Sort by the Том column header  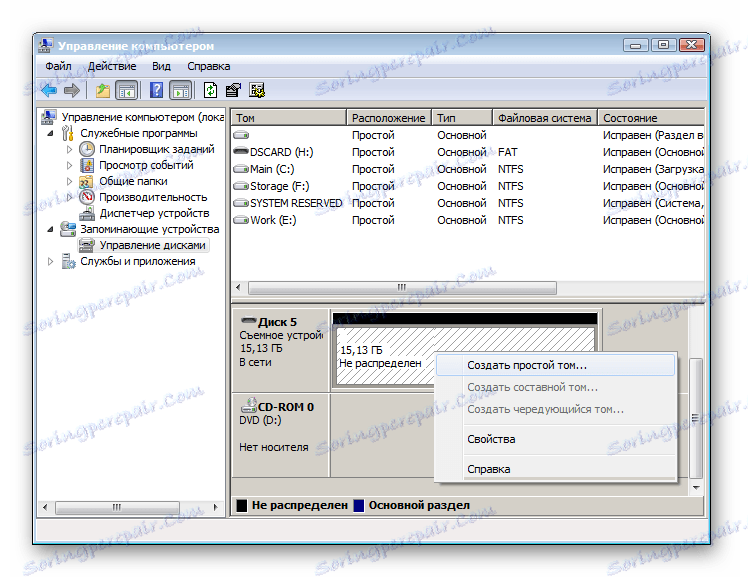pos(289,118)
